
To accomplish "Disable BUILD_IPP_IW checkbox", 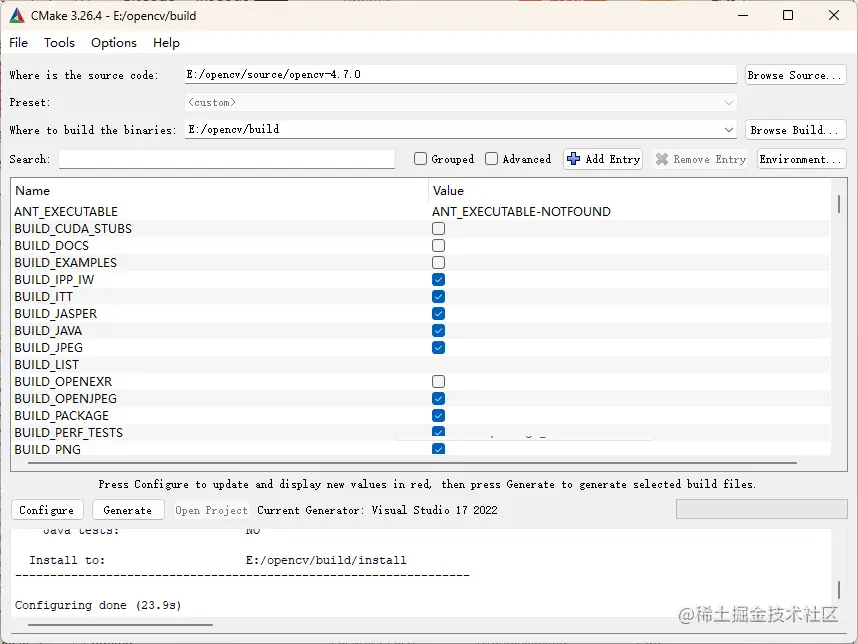I will (x=438, y=280).
